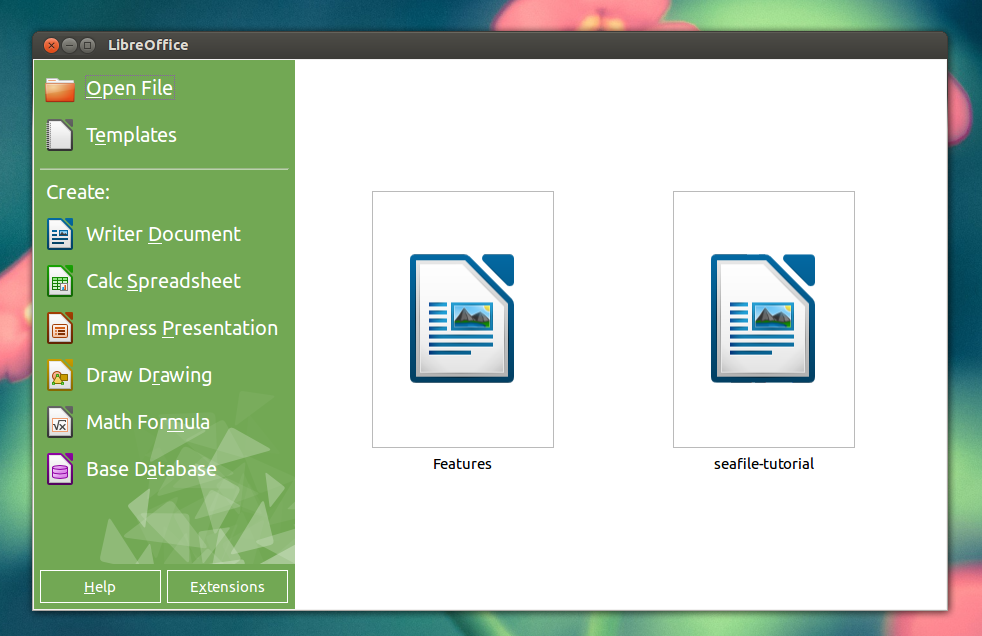
Task: Click the Impress Presentation icon
Action: pyautogui.click(x=61, y=328)
